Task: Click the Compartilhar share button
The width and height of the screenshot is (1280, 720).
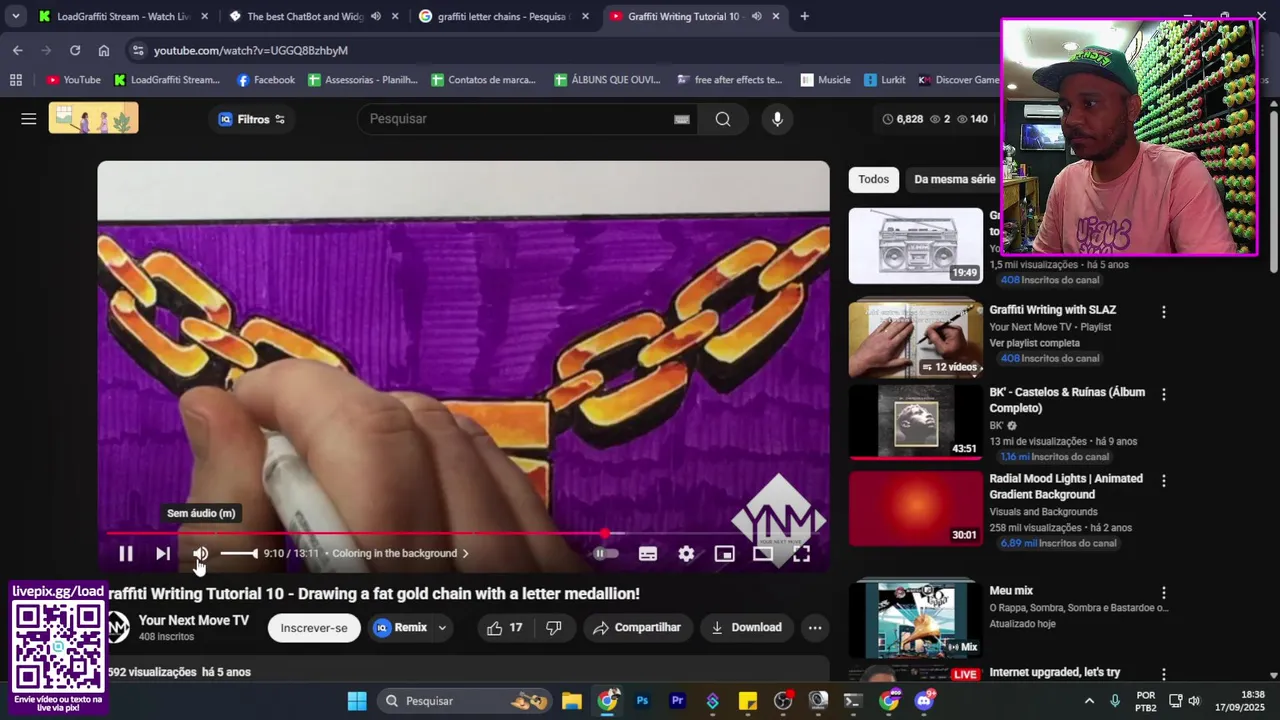Action: (636, 628)
